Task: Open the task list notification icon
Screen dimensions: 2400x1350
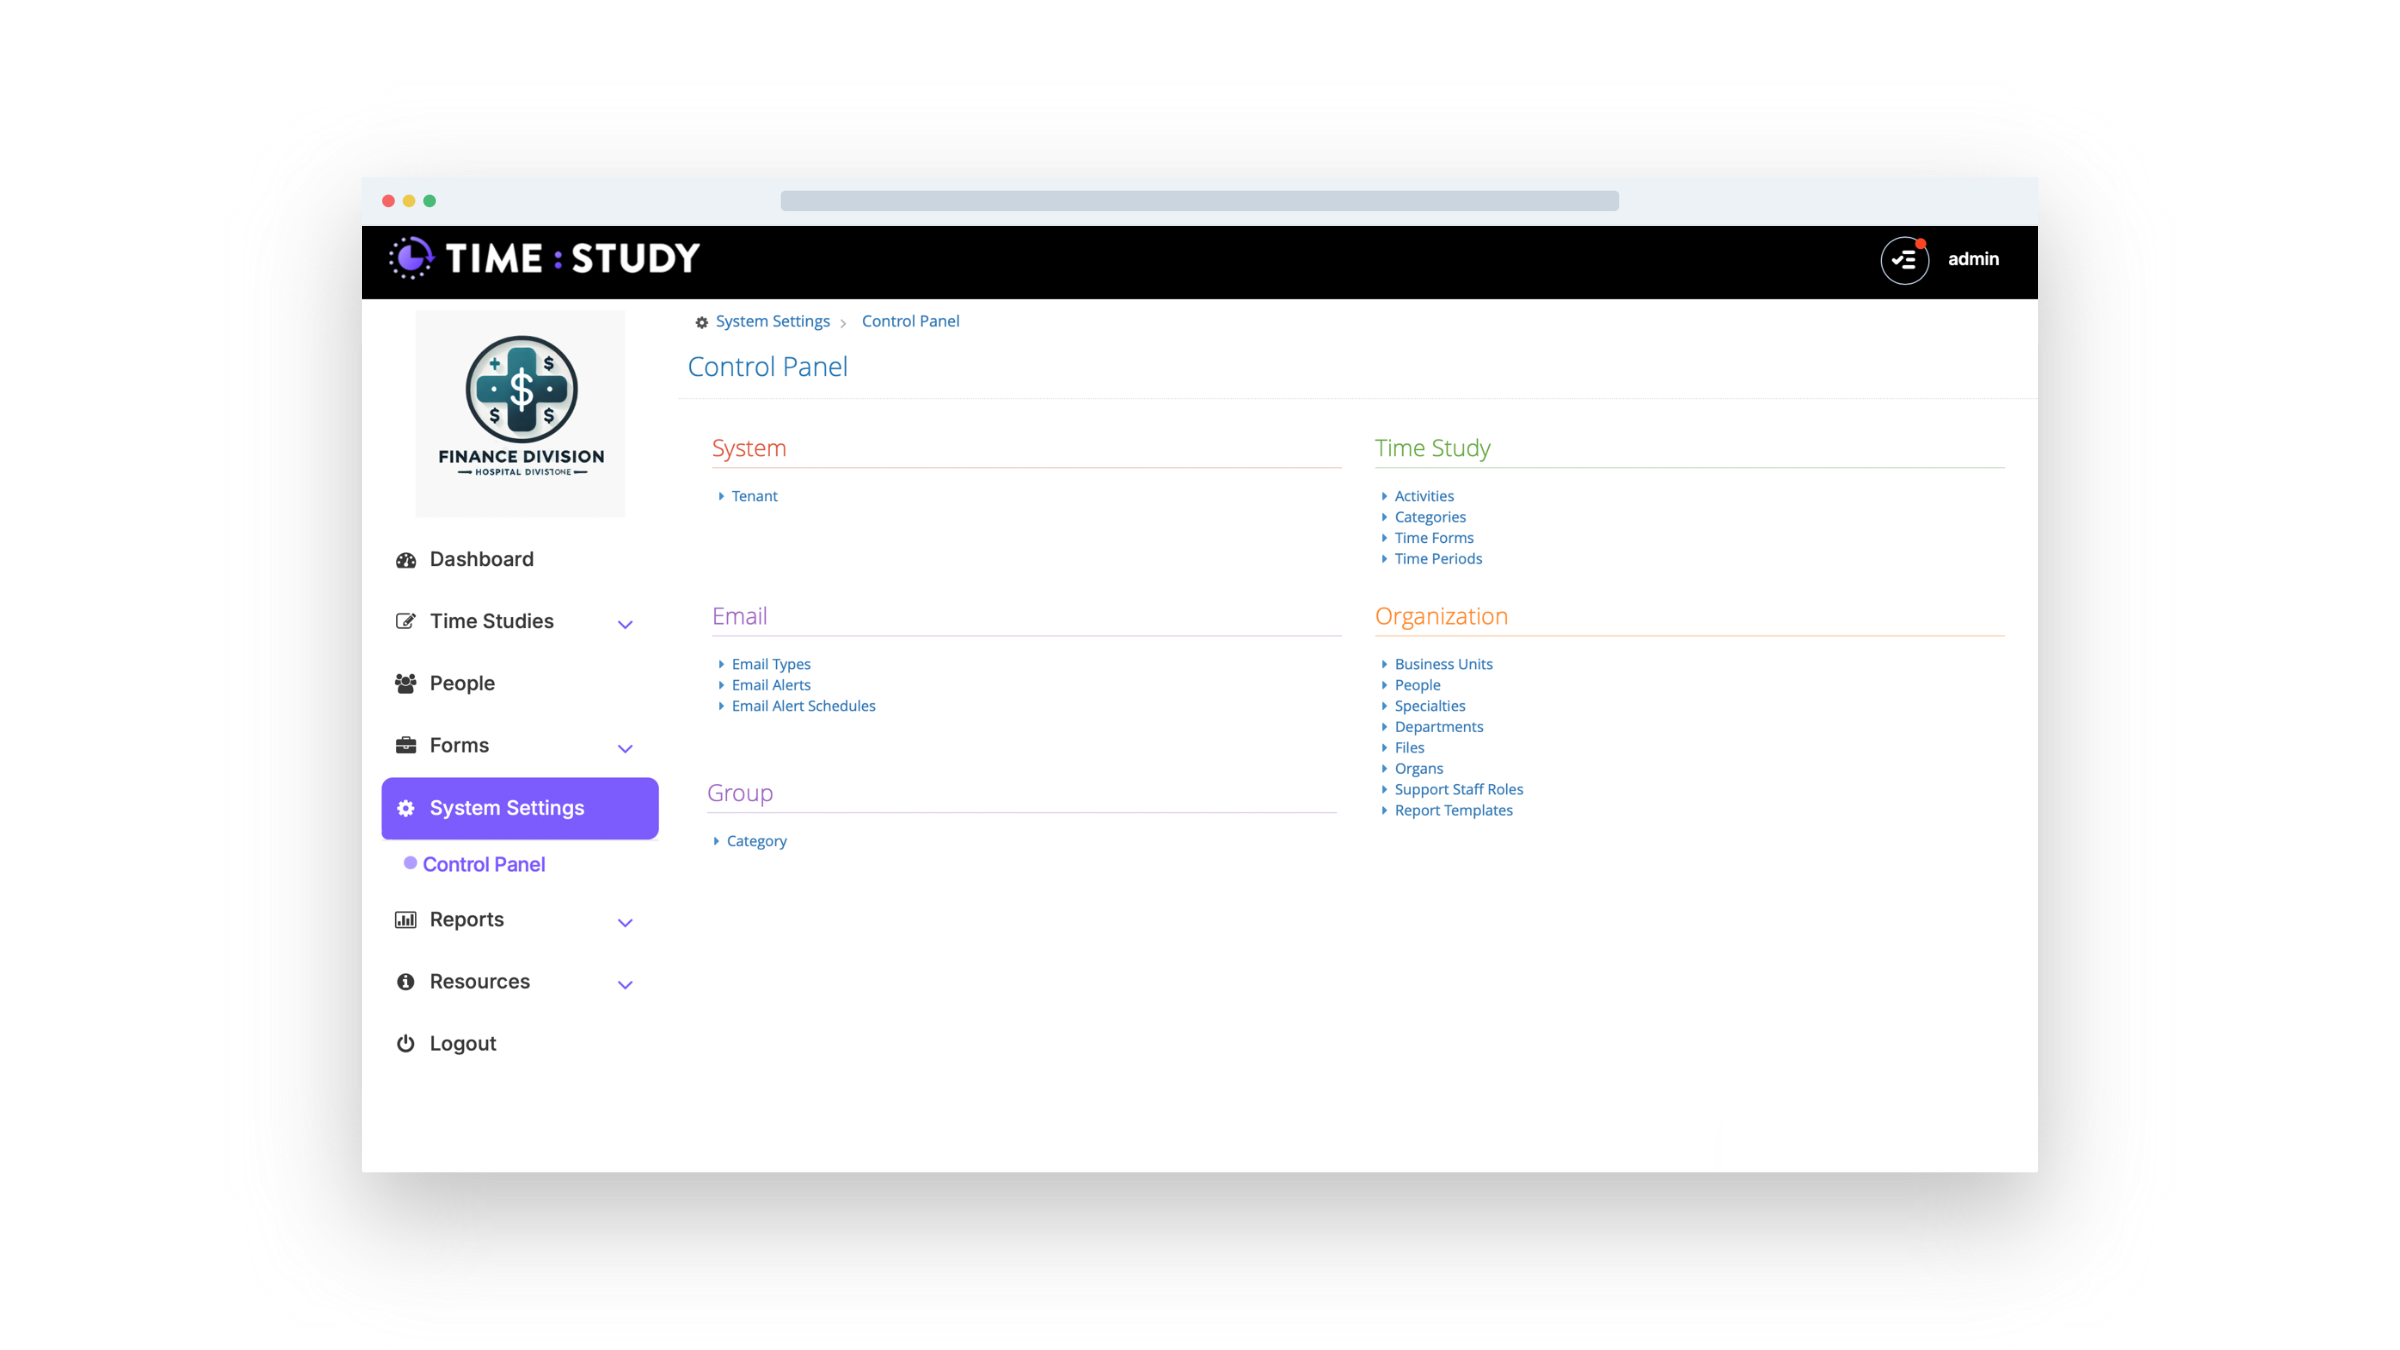Action: [1904, 260]
